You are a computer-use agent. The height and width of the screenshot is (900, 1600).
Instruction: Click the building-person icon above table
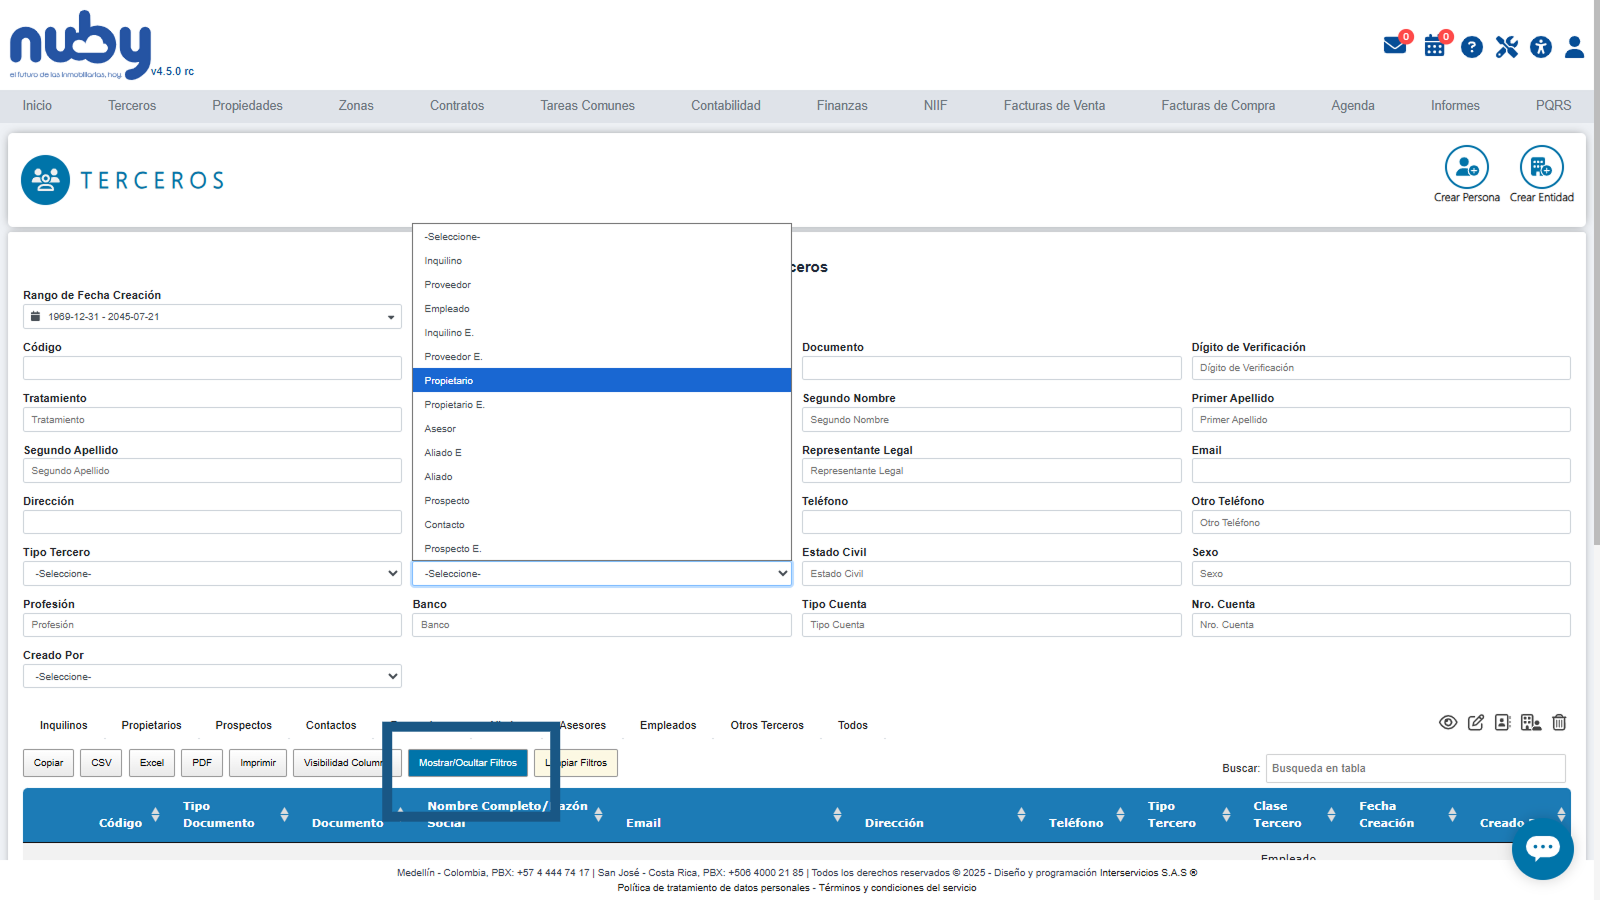pos(1531,722)
